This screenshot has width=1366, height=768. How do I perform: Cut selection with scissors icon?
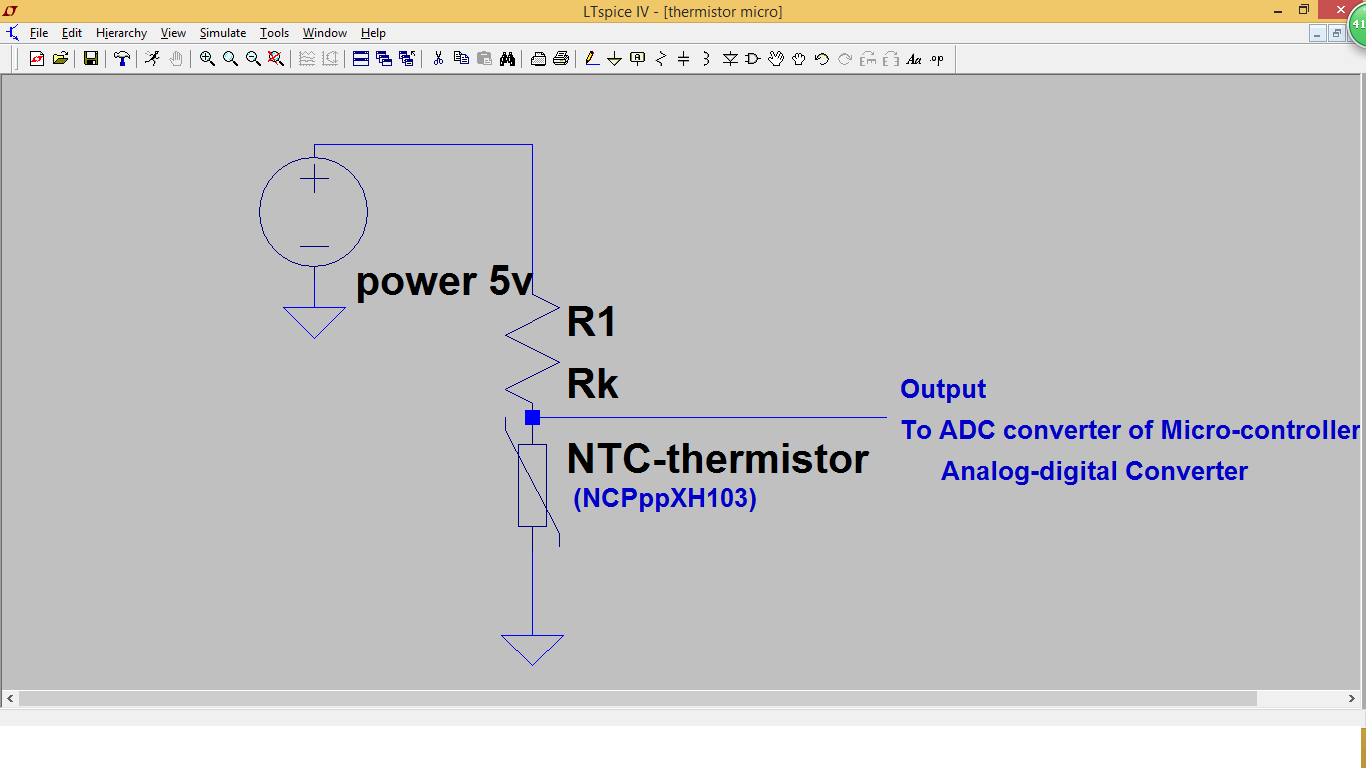pos(438,59)
